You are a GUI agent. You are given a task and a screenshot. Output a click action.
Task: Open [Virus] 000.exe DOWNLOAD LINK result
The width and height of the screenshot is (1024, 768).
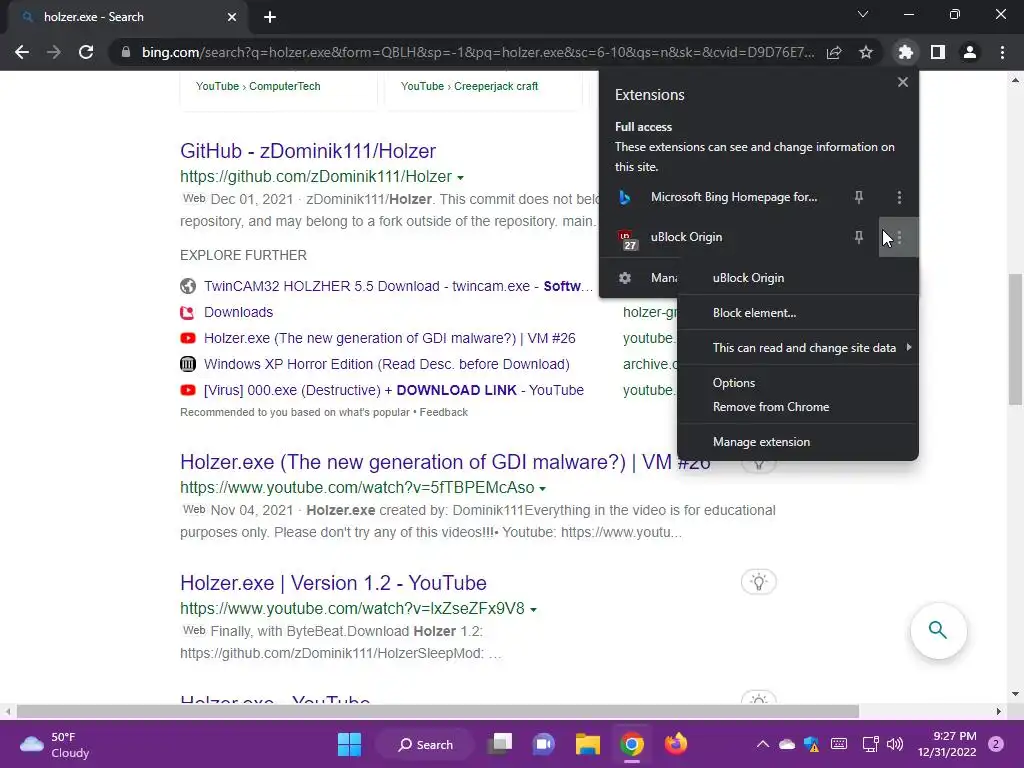[x=394, y=391]
